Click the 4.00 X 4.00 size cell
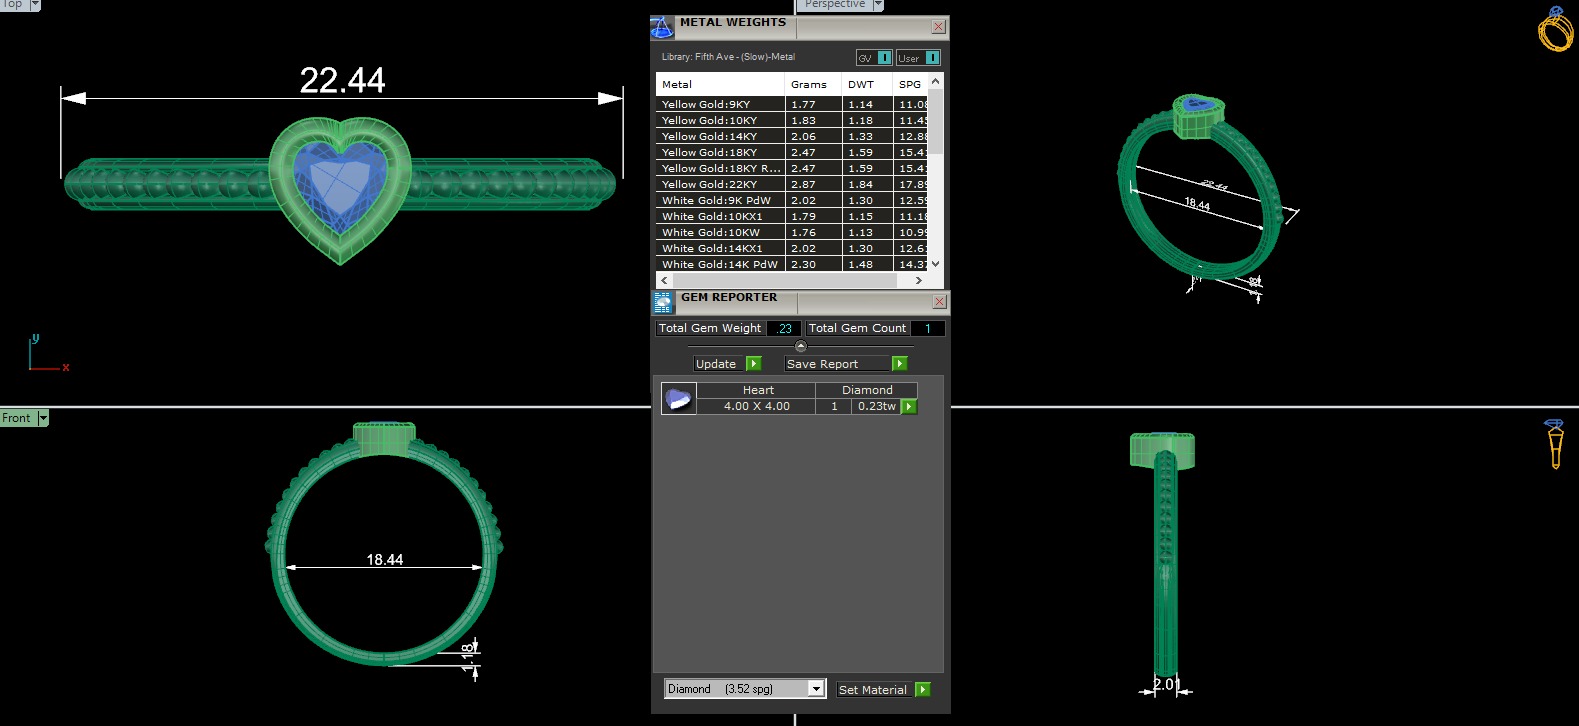 click(x=757, y=406)
